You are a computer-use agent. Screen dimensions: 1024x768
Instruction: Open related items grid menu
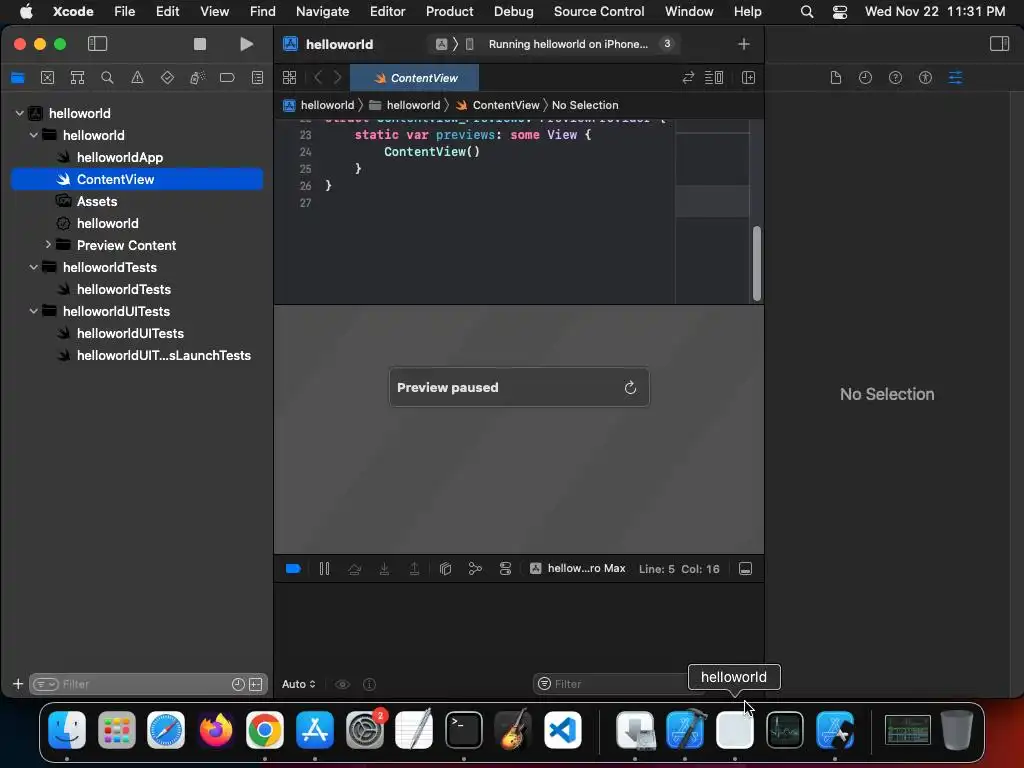click(289, 78)
